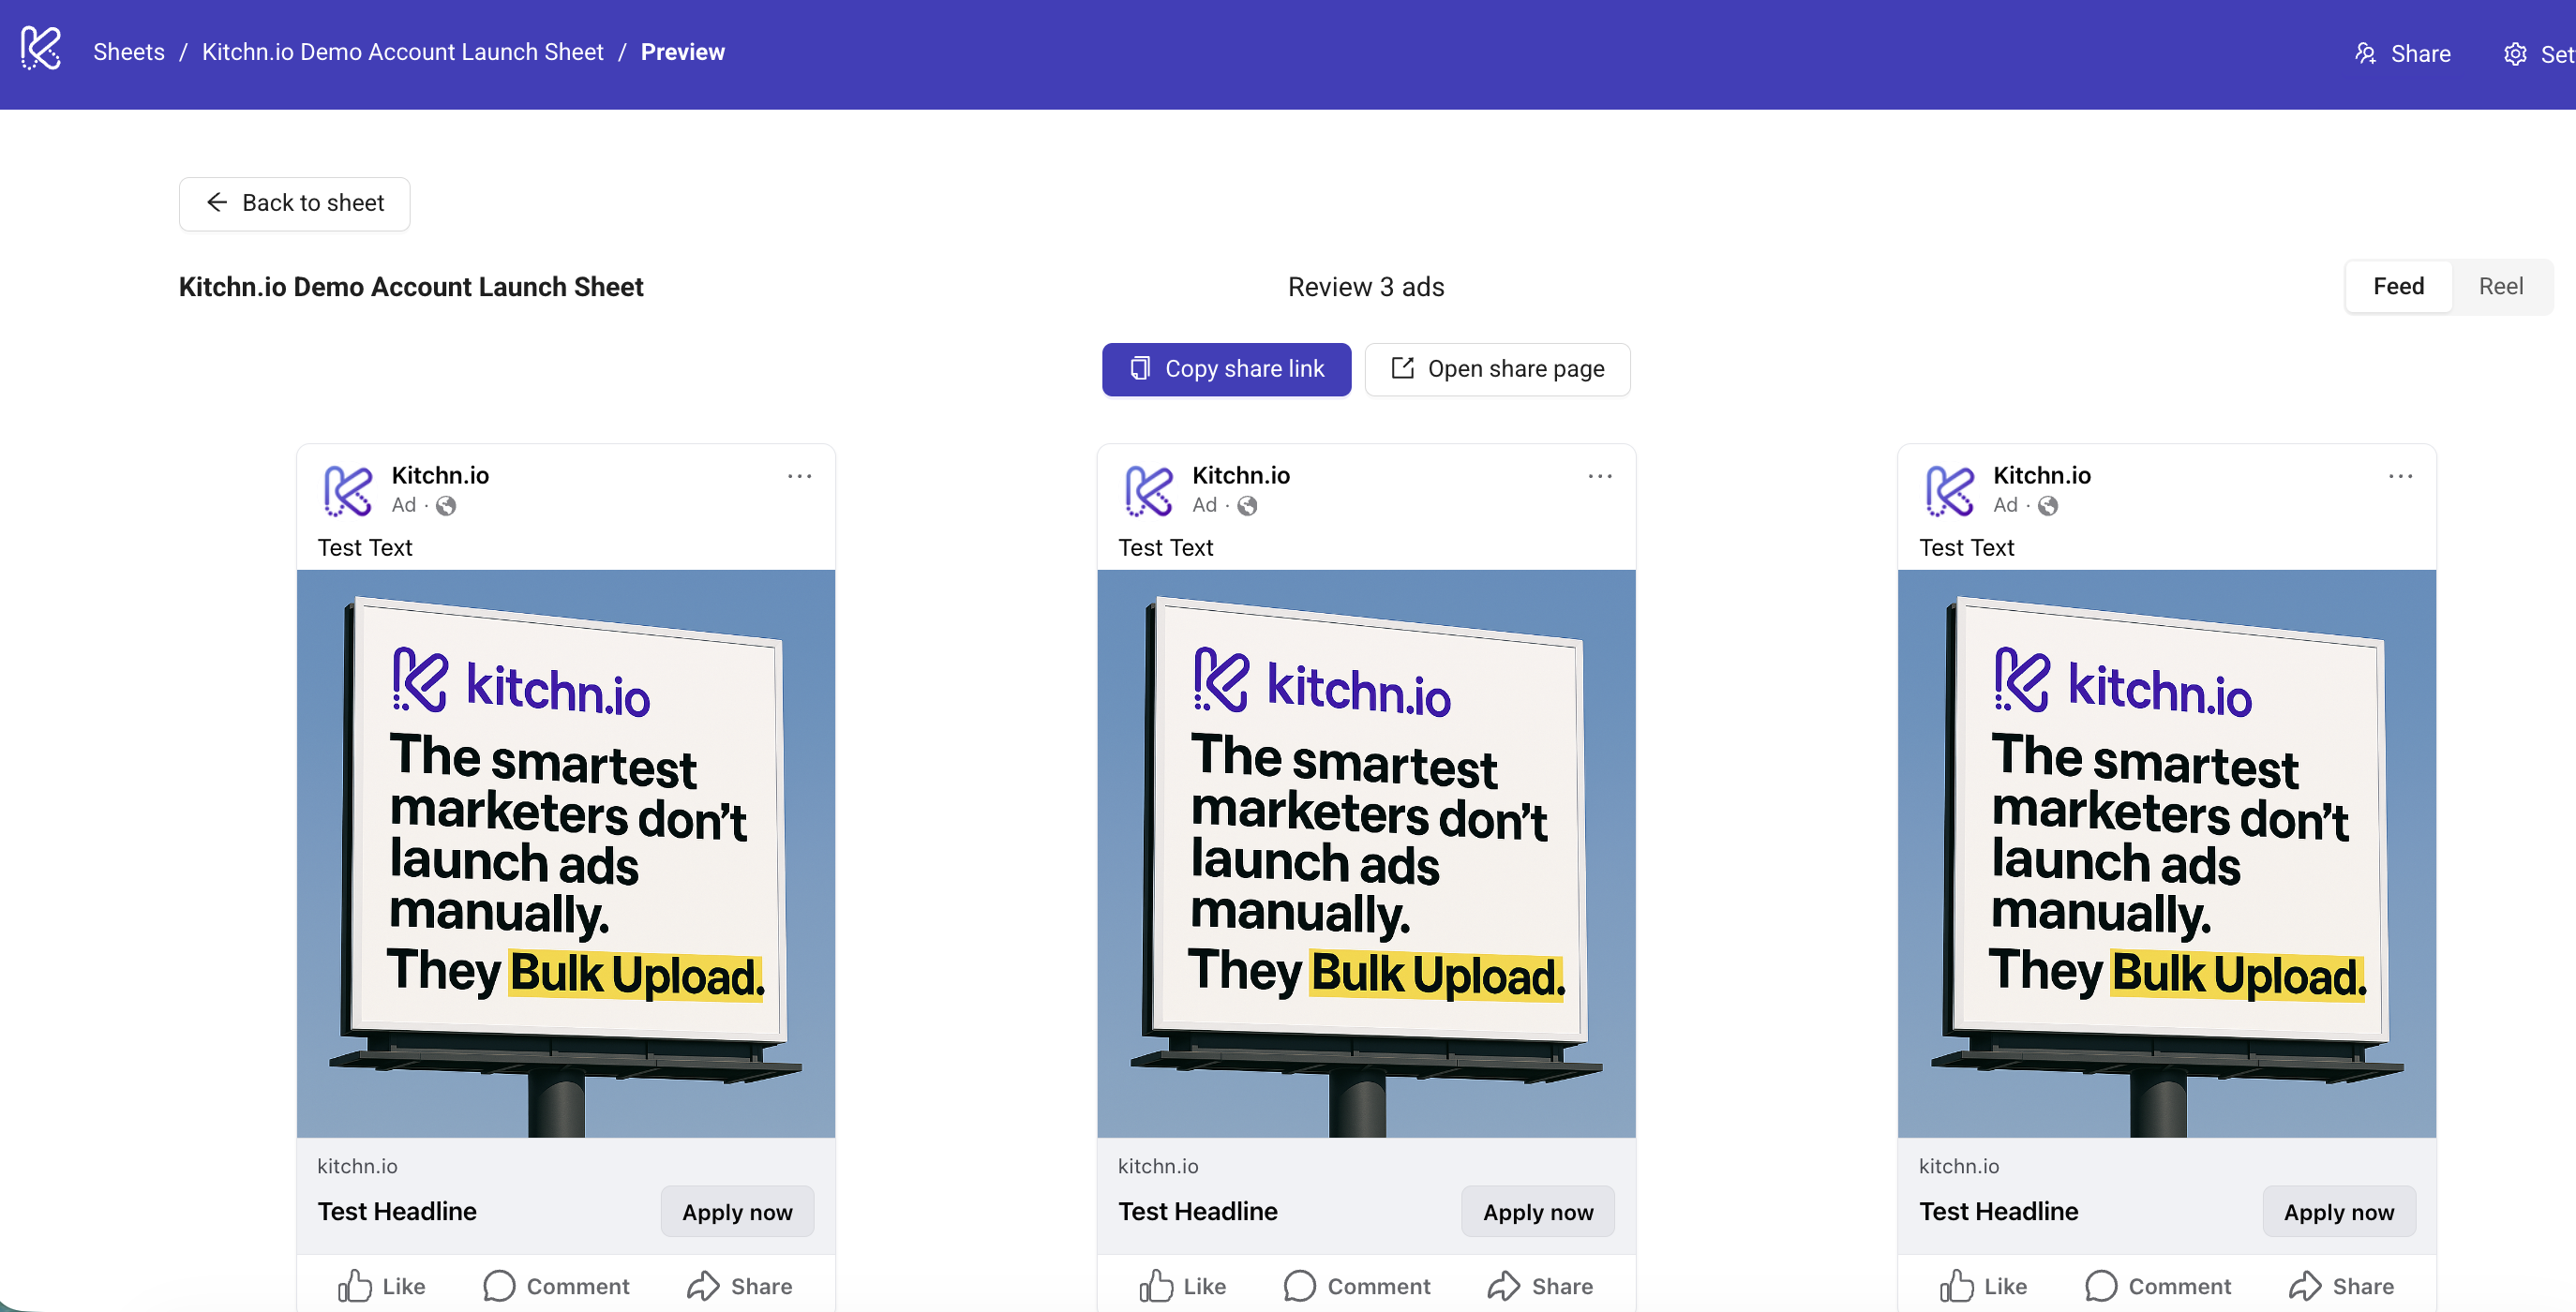The image size is (2576, 1312).
Task: Click Test Headline on the third ad
Action: pyautogui.click(x=1999, y=1211)
